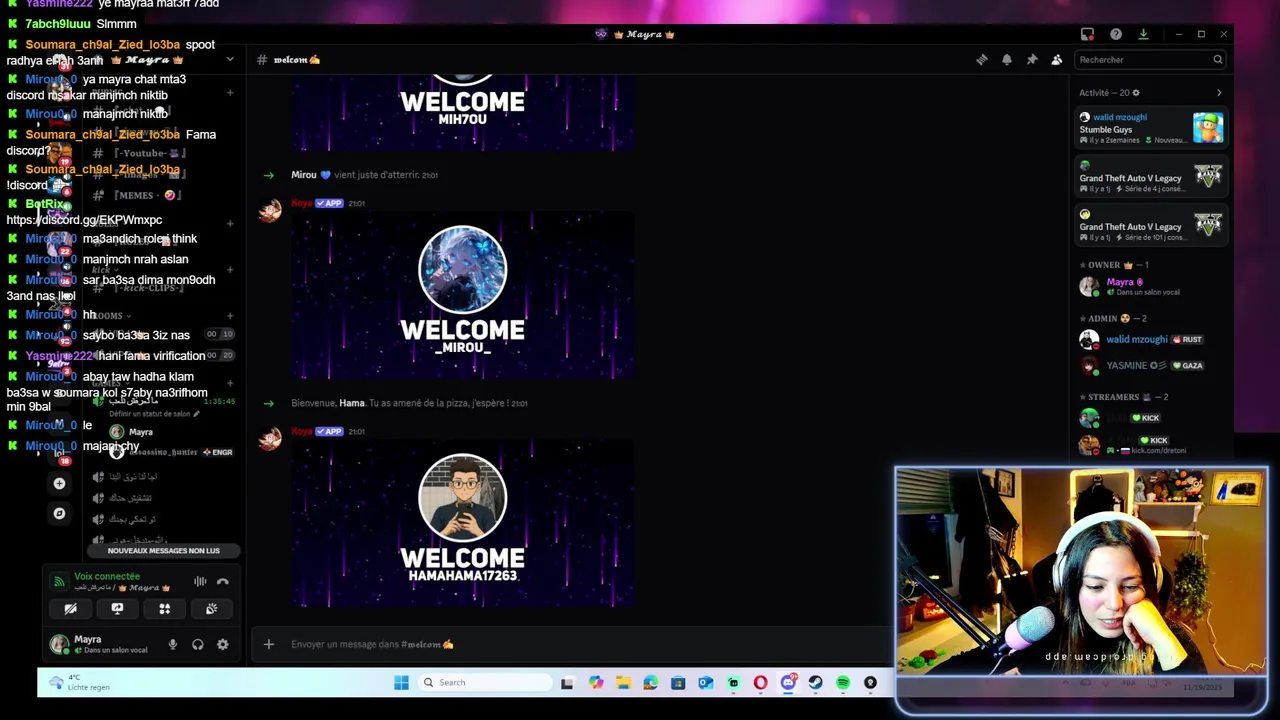Disconnect from voice channel
Screen dimensions: 1280x720
(x=223, y=582)
